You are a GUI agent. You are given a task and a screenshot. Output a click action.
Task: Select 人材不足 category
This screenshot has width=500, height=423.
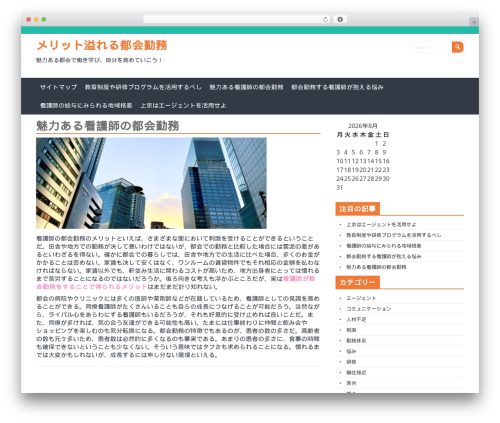[x=356, y=319]
